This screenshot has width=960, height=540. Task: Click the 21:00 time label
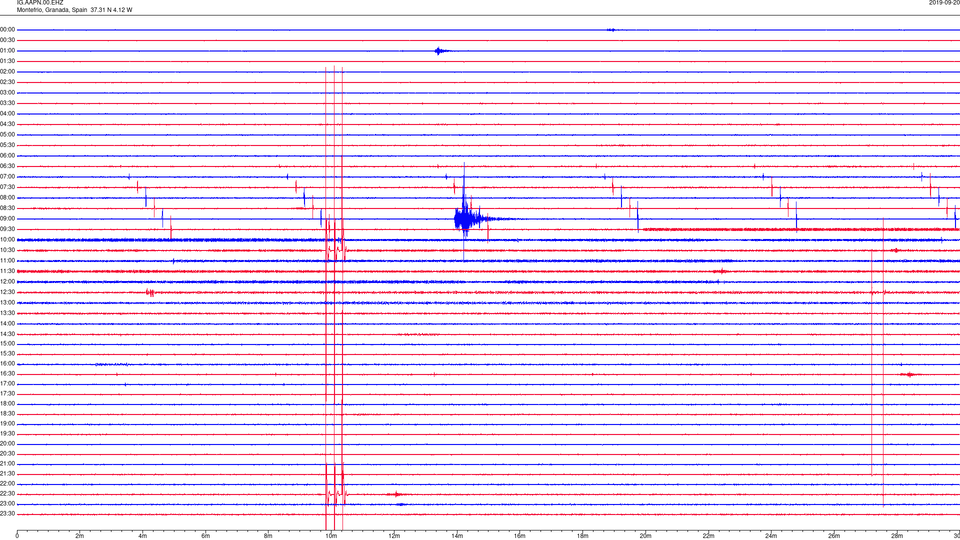8,463
